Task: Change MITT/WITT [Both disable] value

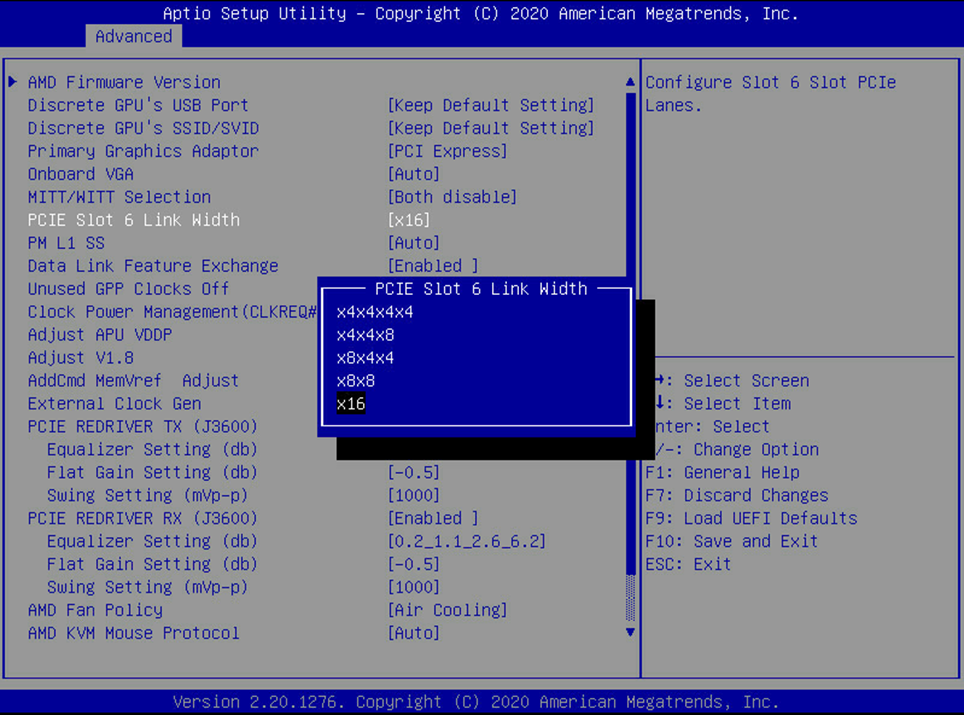Action: coord(452,197)
